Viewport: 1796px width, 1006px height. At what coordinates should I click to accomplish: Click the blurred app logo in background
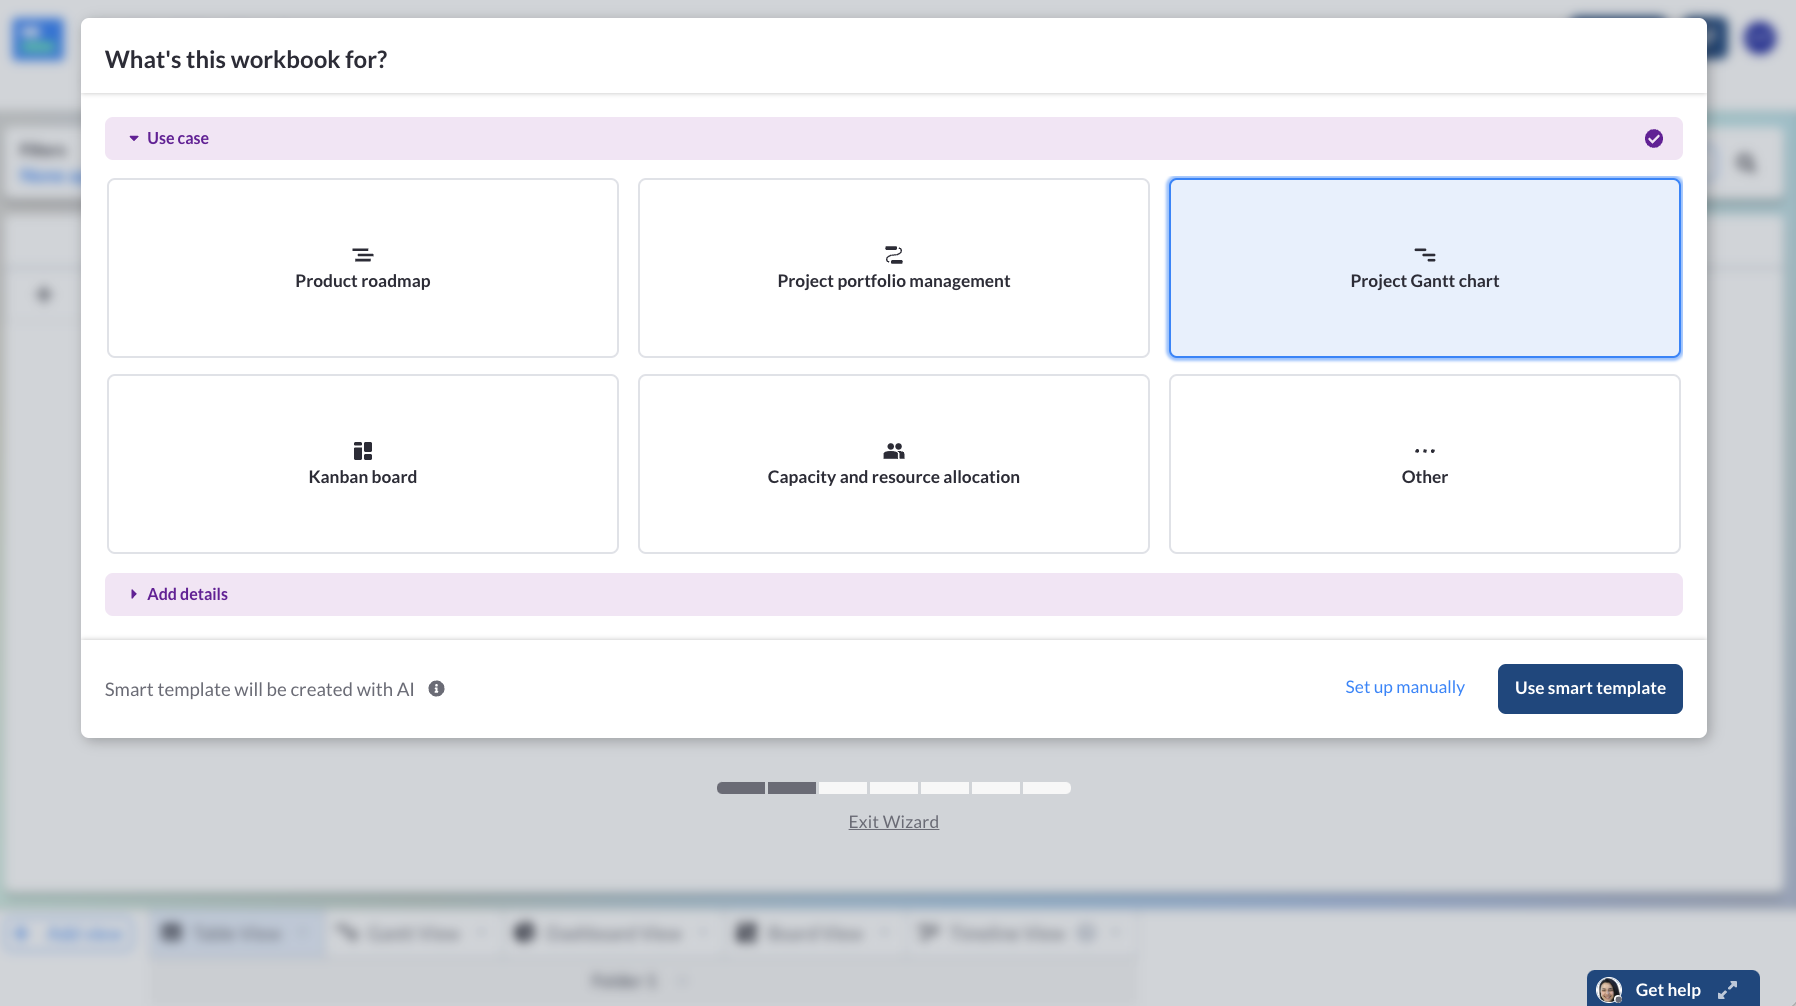[38, 40]
